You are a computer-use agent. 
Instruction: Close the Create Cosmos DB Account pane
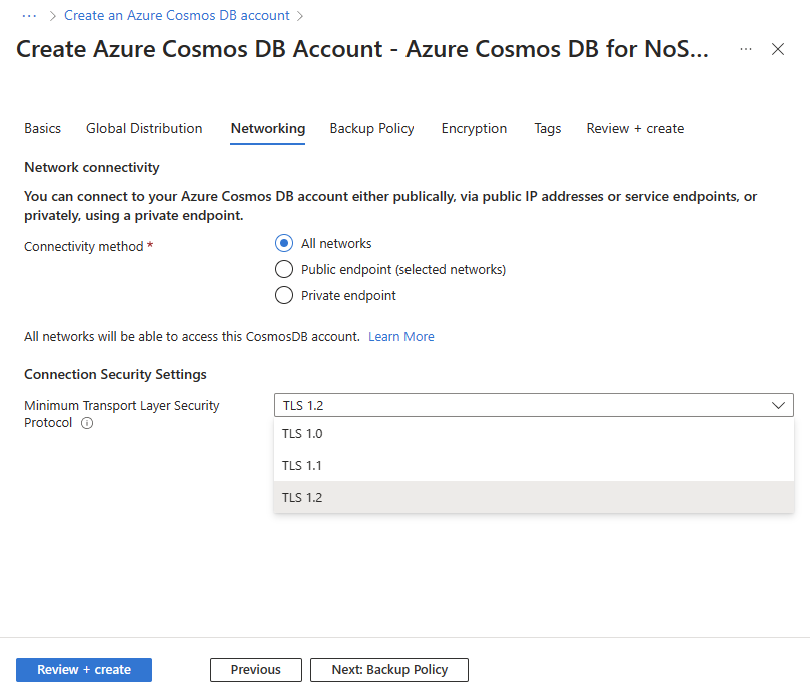coord(778,49)
